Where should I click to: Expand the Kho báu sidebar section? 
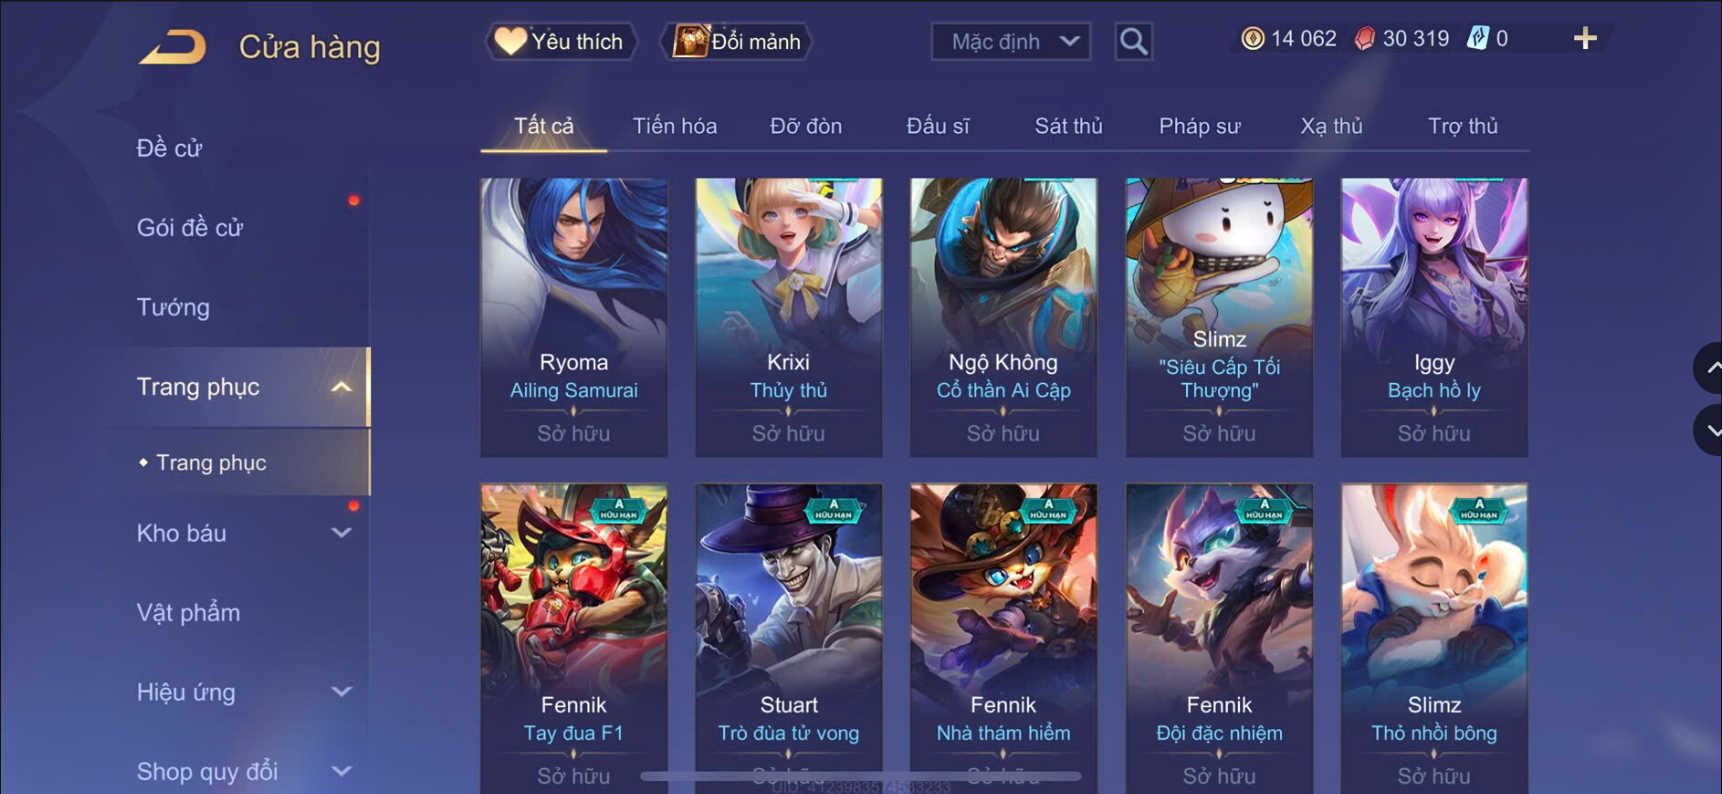pyautogui.click(x=341, y=533)
